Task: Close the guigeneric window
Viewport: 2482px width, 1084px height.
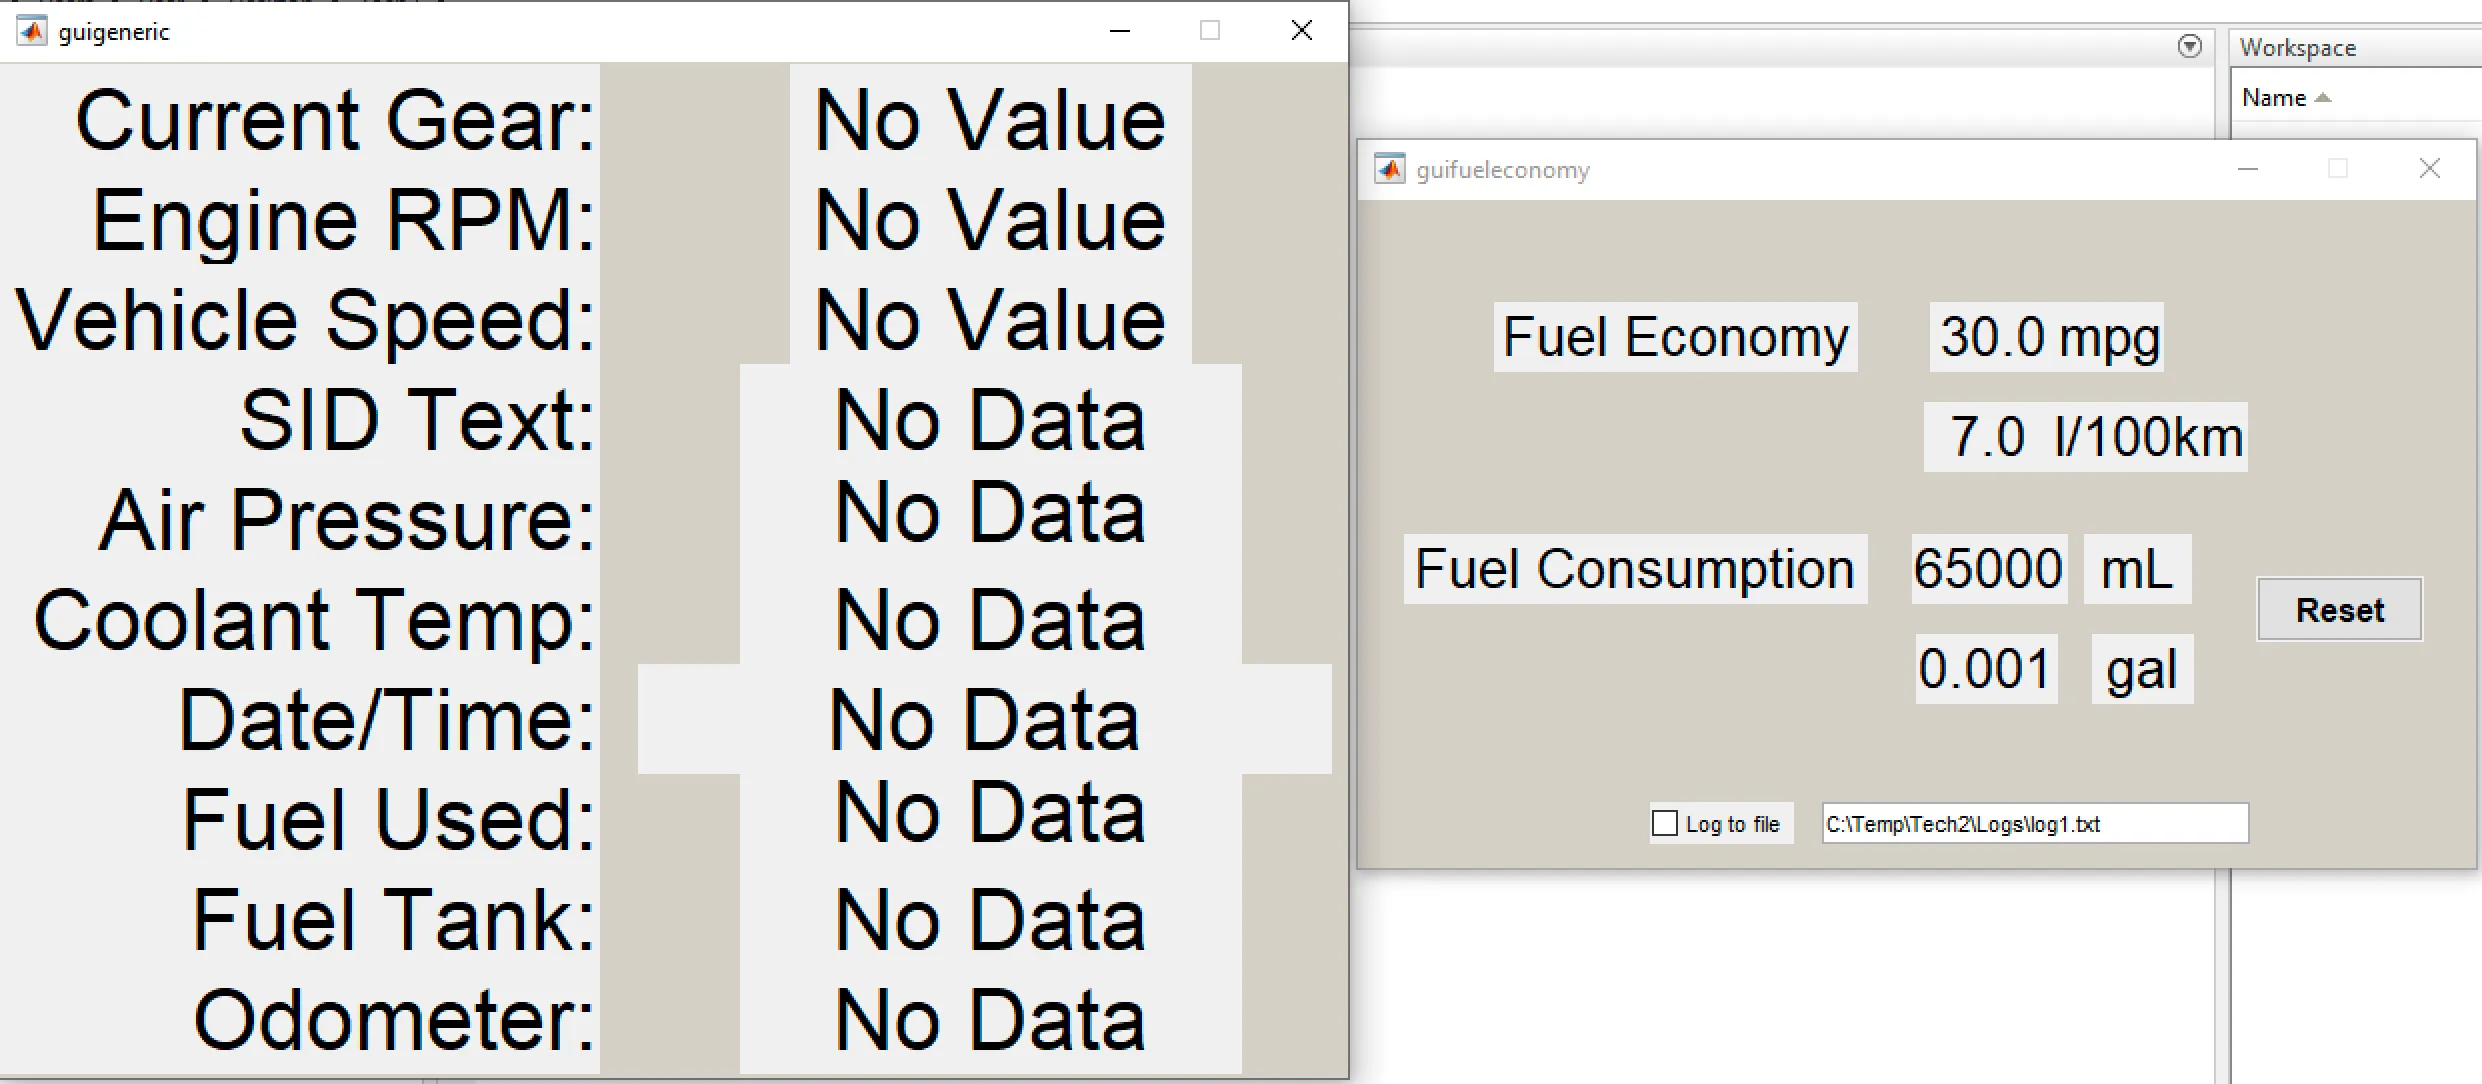Action: pyautogui.click(x=1301, y=31)
